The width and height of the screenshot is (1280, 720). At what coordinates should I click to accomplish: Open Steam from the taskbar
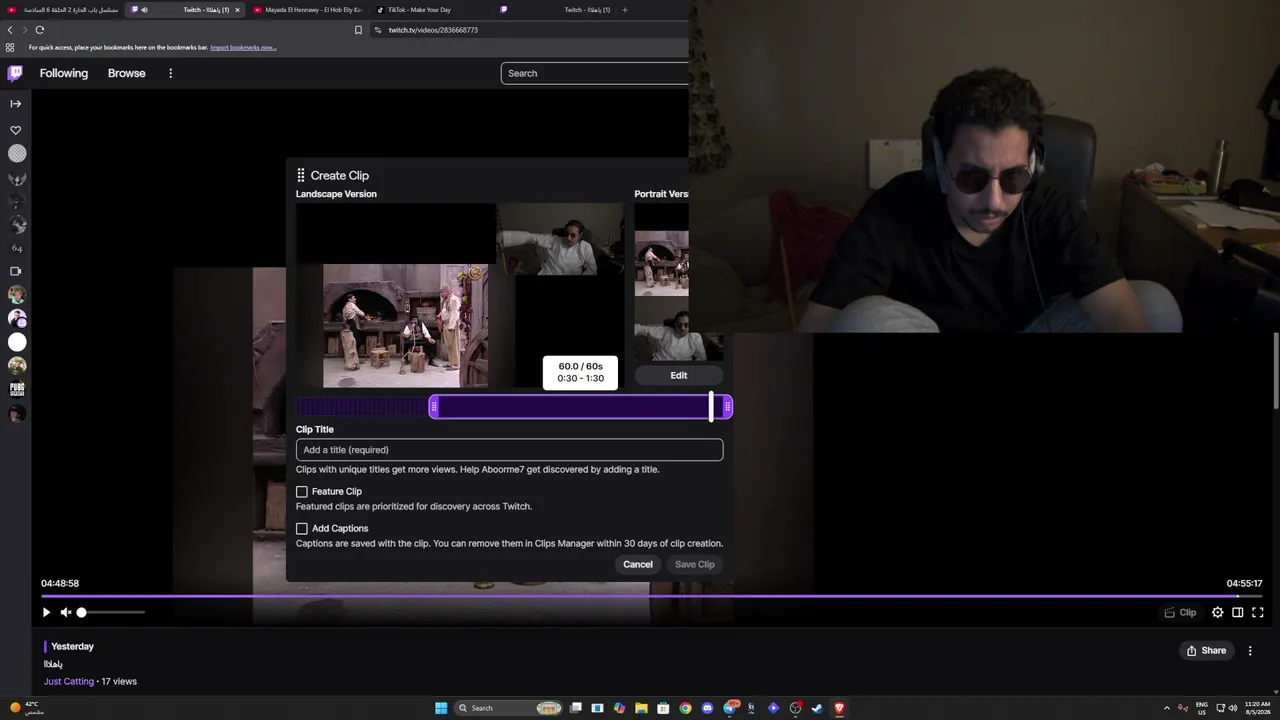coord(817,708)
